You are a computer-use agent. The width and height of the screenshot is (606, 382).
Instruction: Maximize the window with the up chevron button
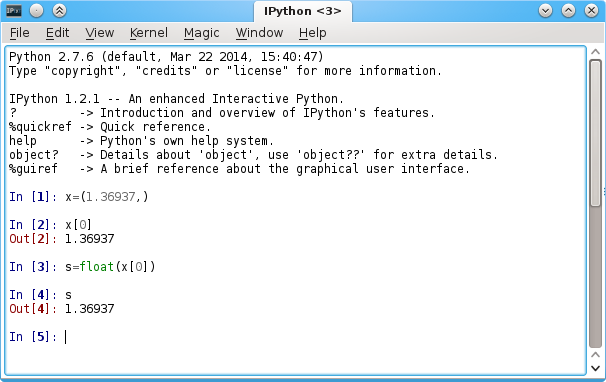[568, 11]
